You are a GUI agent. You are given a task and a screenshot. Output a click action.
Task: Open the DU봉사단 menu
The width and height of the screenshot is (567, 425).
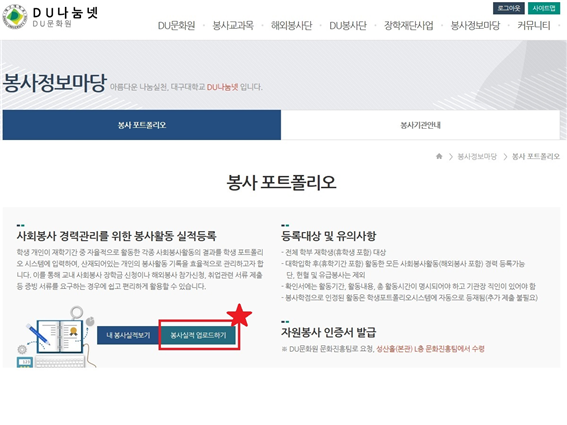(x=348, y=25)
